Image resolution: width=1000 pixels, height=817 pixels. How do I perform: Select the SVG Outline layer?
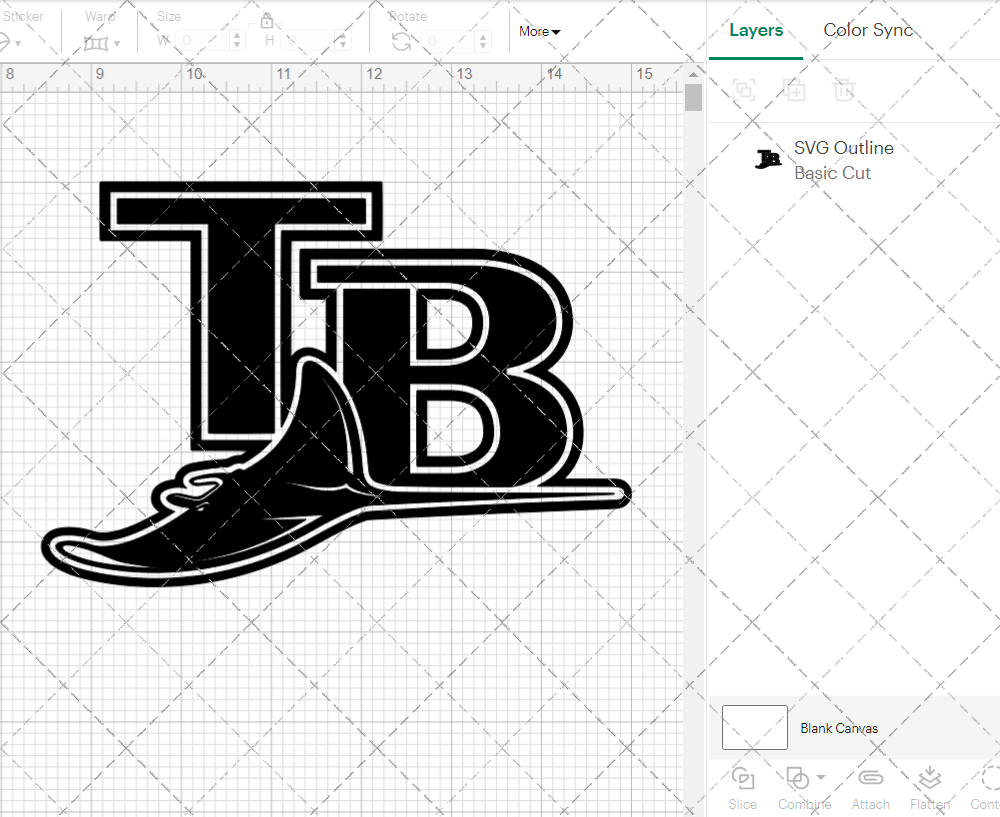point(854,160)
